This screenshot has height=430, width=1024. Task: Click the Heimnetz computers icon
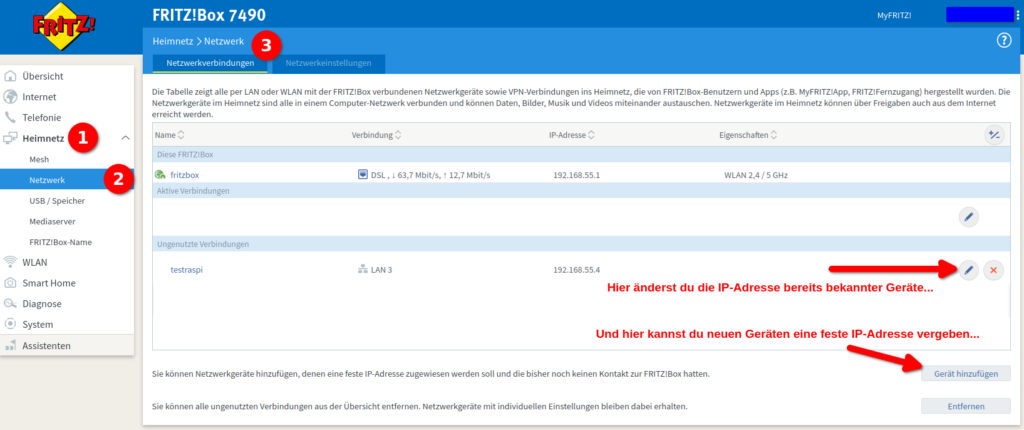[10, 139]
